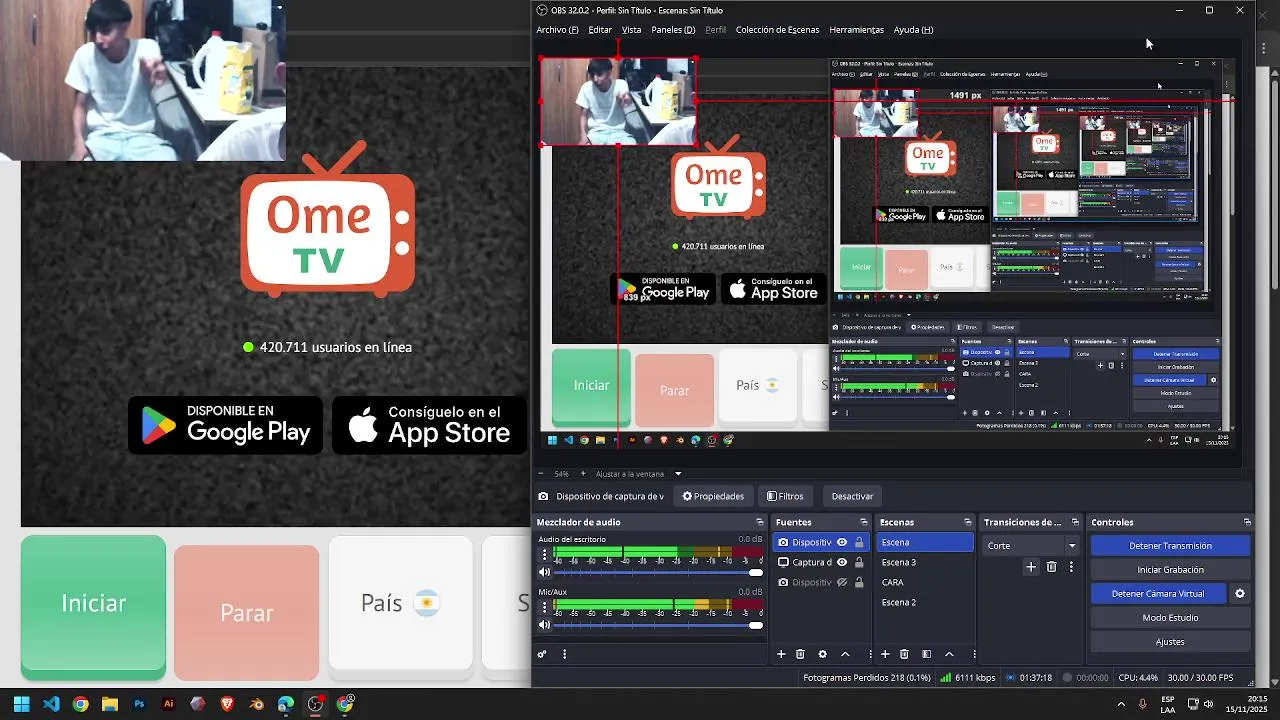1280x720 pixels.
Task: Move source up with Fuentes arrow icon
Action: (x=845, y=654)
